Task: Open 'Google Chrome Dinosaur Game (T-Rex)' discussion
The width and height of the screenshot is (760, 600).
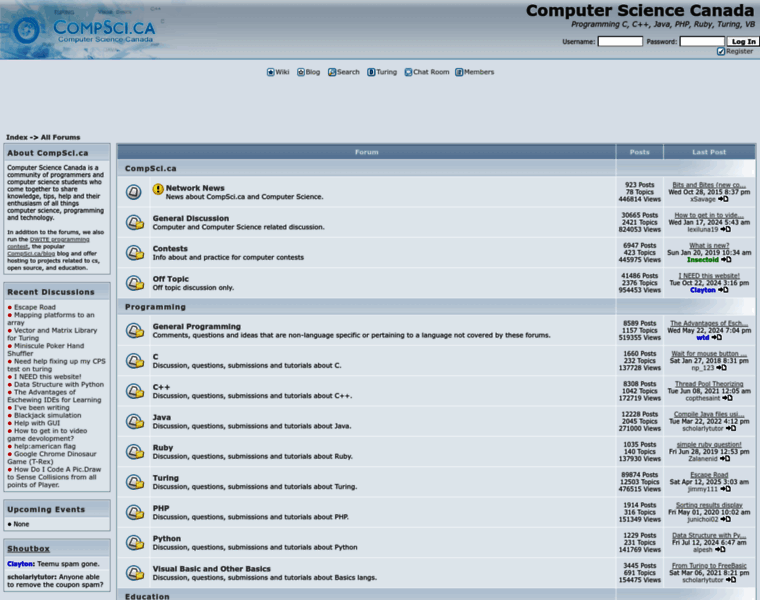Action: point(52,458)
